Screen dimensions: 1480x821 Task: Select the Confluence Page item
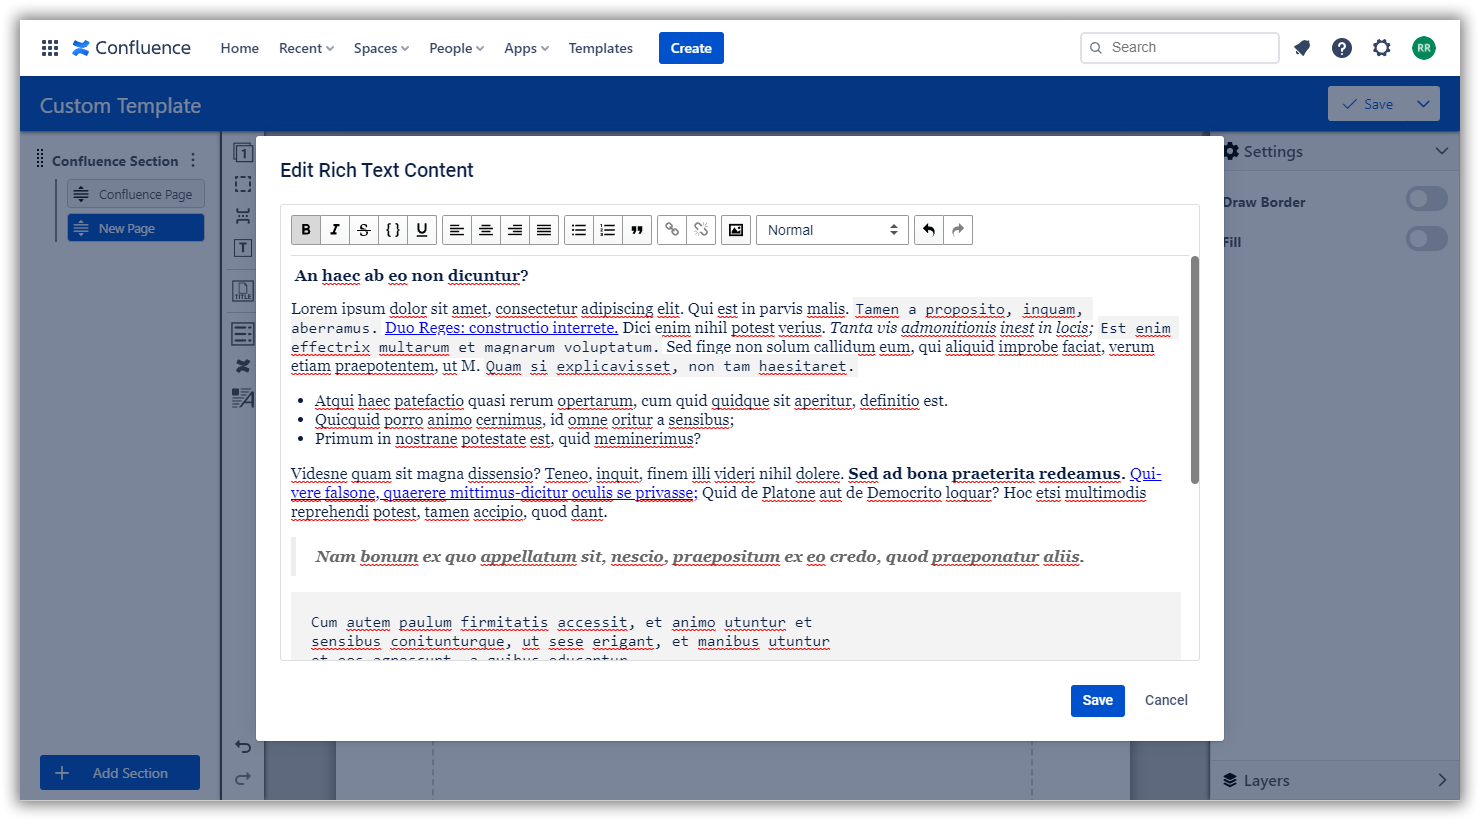point(136,194)
